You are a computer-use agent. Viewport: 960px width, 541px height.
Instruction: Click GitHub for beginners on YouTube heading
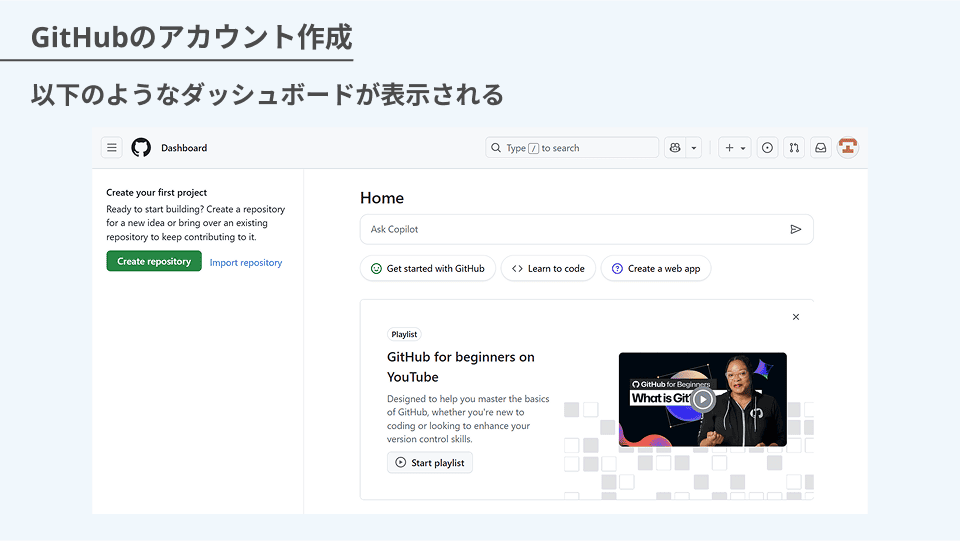click(x=460, y=367)
